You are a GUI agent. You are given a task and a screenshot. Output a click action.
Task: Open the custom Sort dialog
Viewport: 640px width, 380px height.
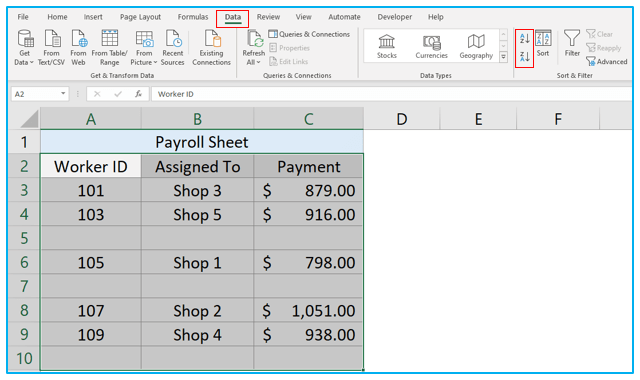click(543, 44)
